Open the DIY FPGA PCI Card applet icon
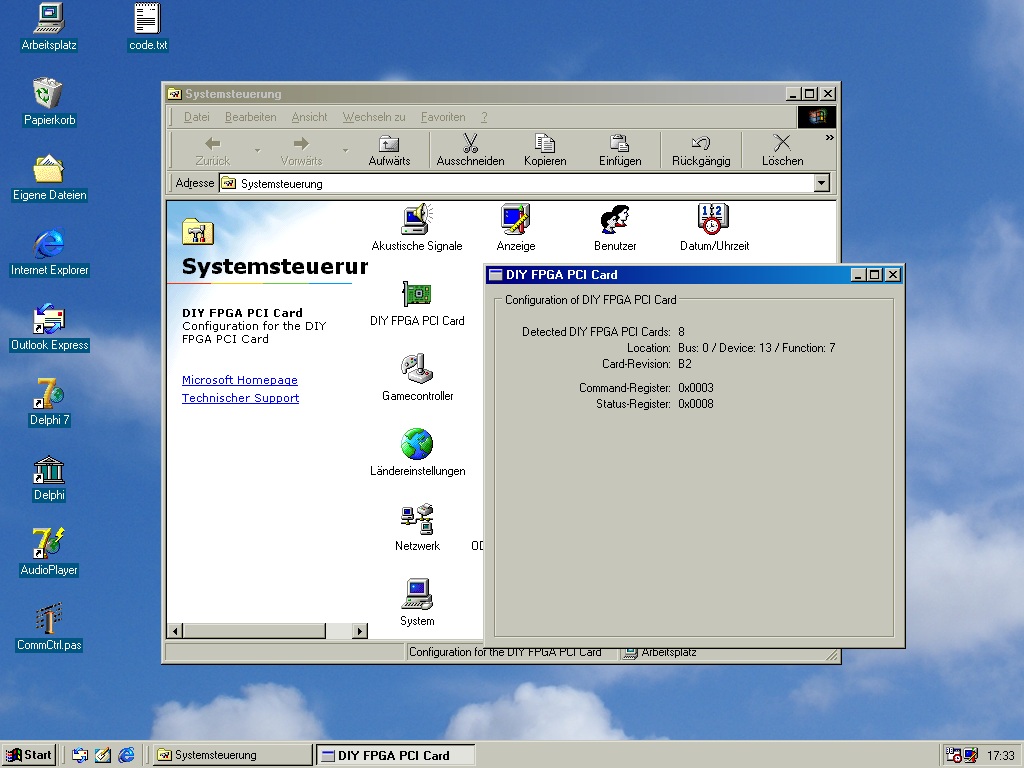The height and width of the screenshot is (768, 1024). pyautogui.click(x=417, y=295)
